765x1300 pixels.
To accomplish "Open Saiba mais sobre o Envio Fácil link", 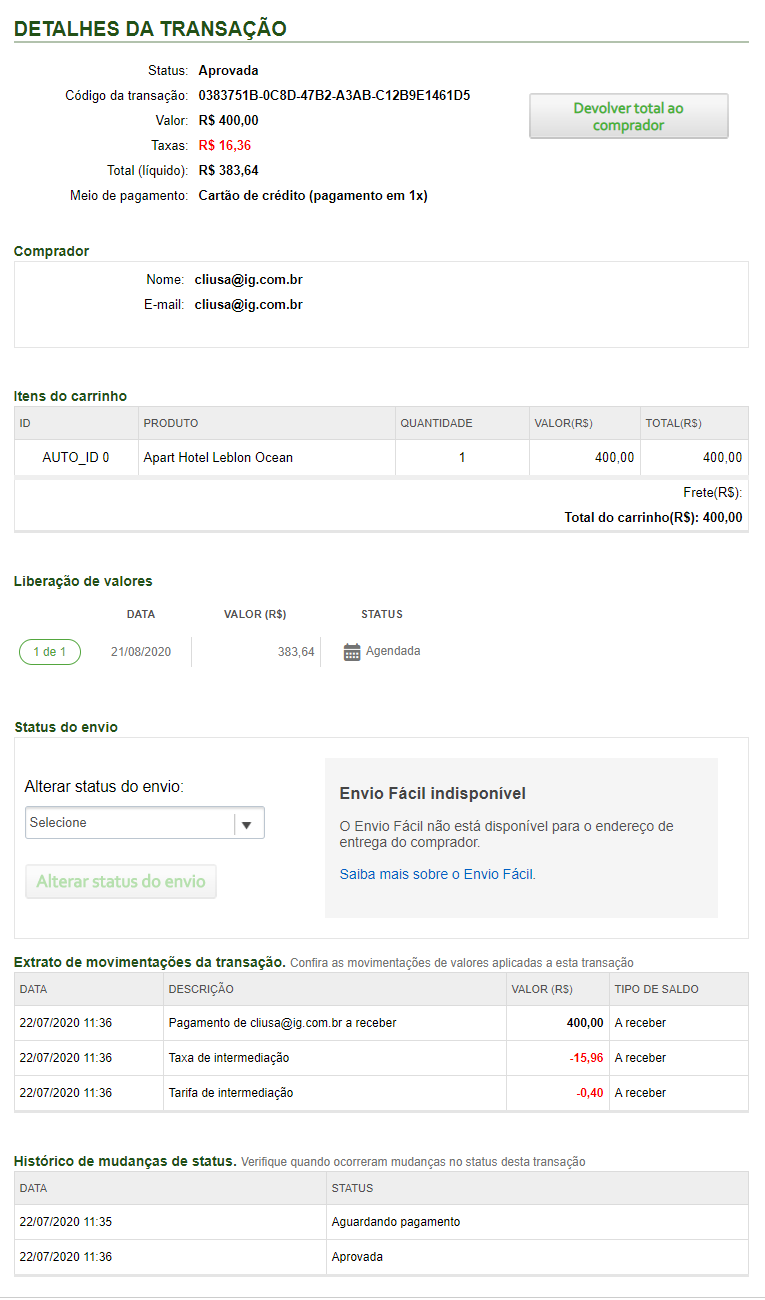I will point(437,874).
